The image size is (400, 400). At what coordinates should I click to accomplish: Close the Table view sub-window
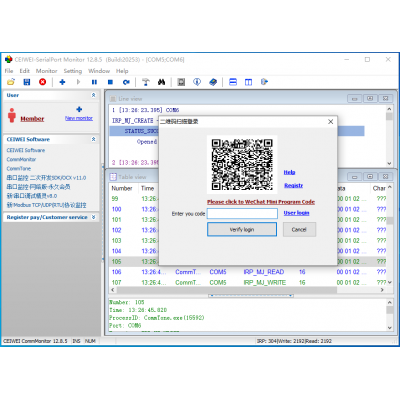click(x=385, y=177)
